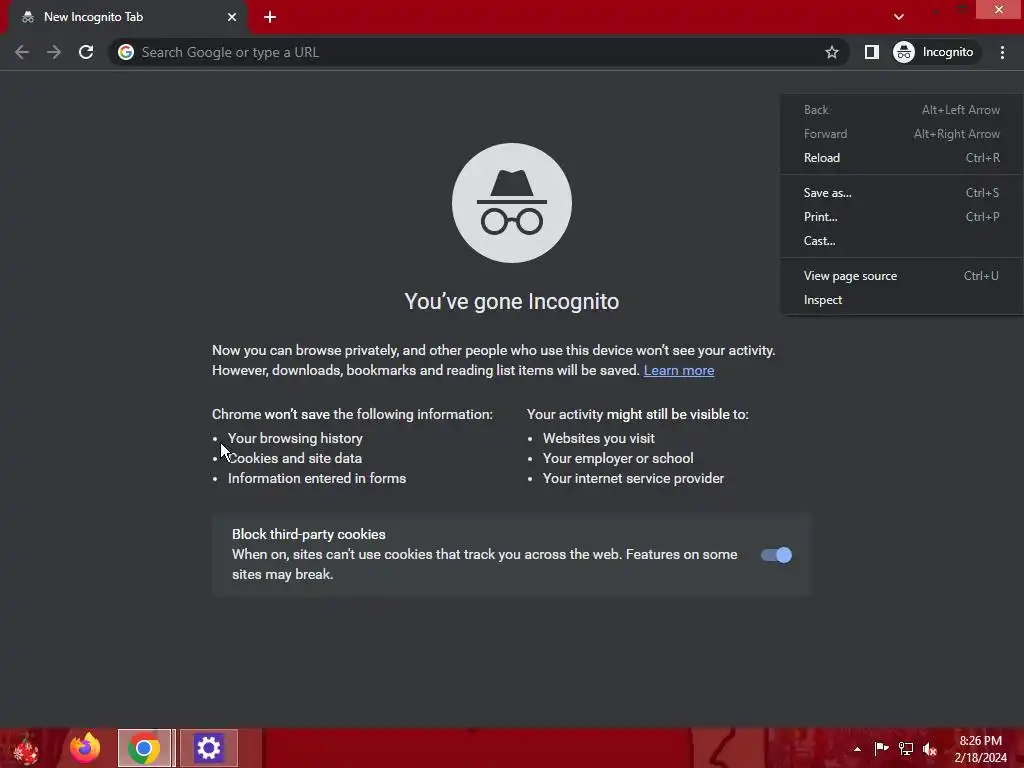Screen dimensions: 1024x768
Task: Click "Information entered in forms" list item
Action: tap(317, 479)
